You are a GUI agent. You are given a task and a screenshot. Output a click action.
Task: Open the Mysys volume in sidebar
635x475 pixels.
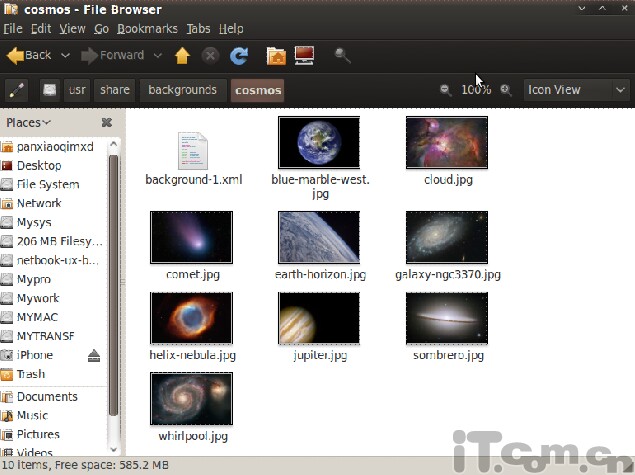pyautogui.click(x=53, y=222)
